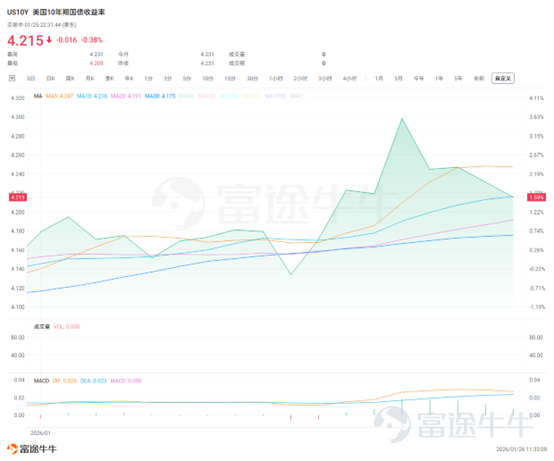The image size is (554, 461).
Task: Select the 1分 one-minute interval
Action: pyautogui.click(x=148, y=78)
